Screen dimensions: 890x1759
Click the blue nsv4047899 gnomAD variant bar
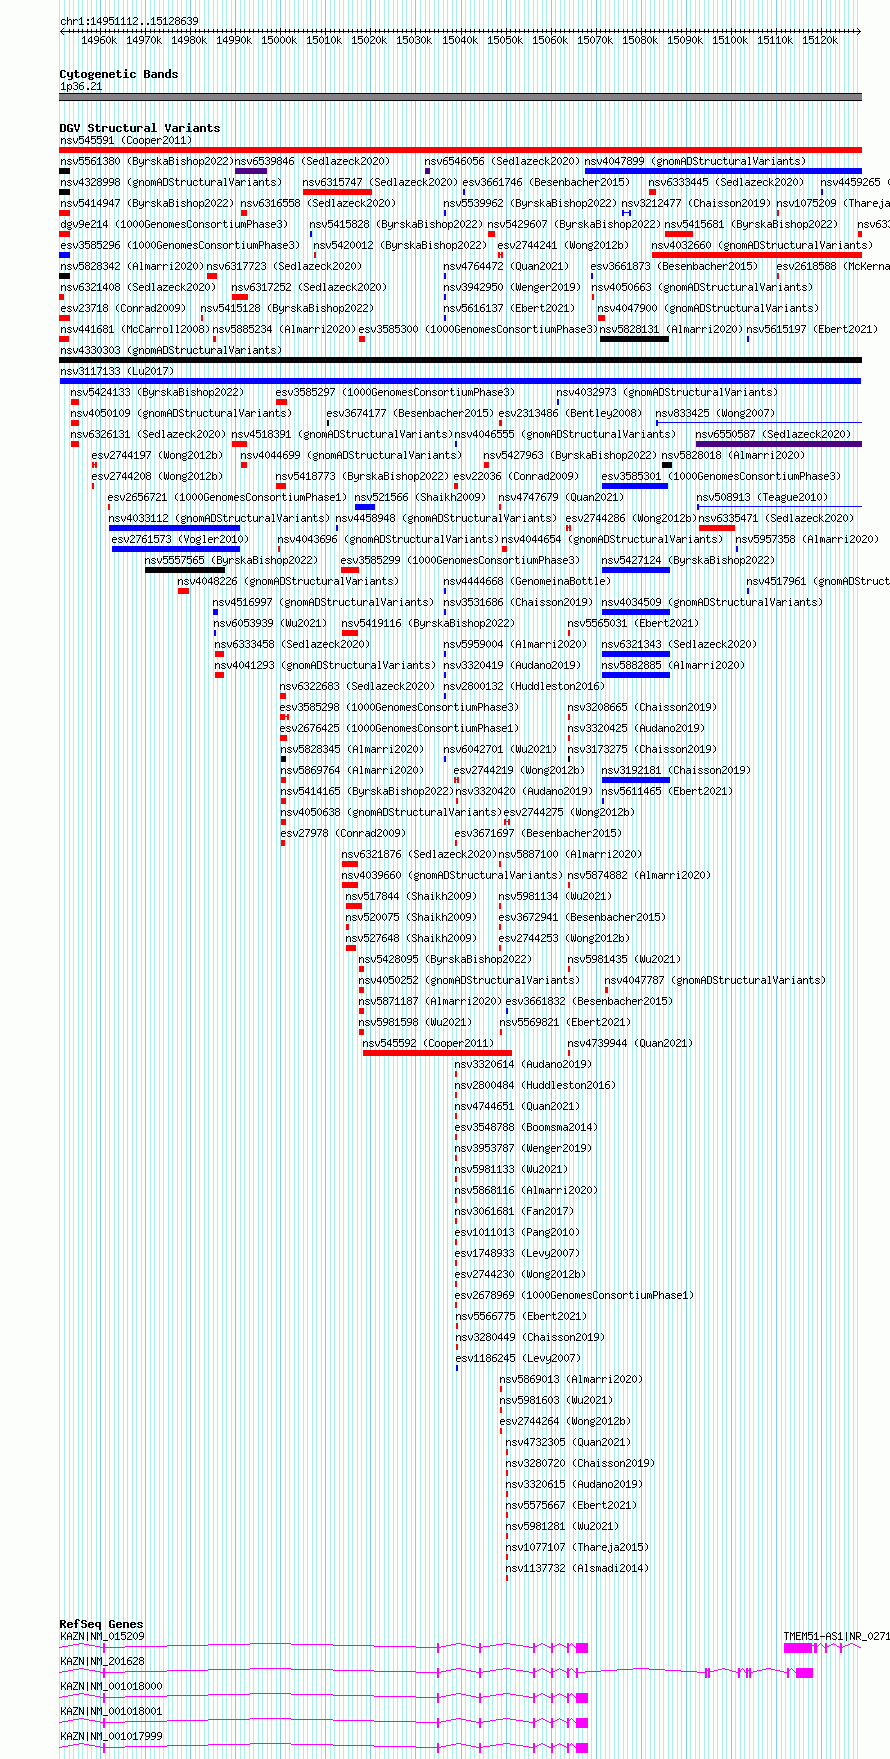[723, 171]
